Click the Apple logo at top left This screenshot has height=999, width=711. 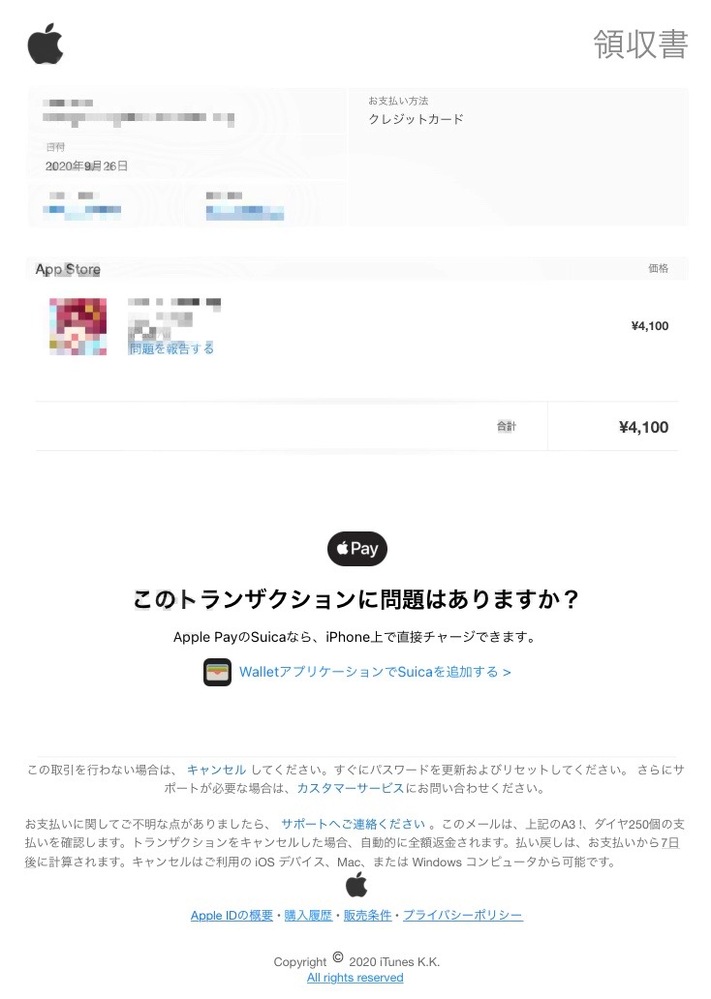click(46, 43)
